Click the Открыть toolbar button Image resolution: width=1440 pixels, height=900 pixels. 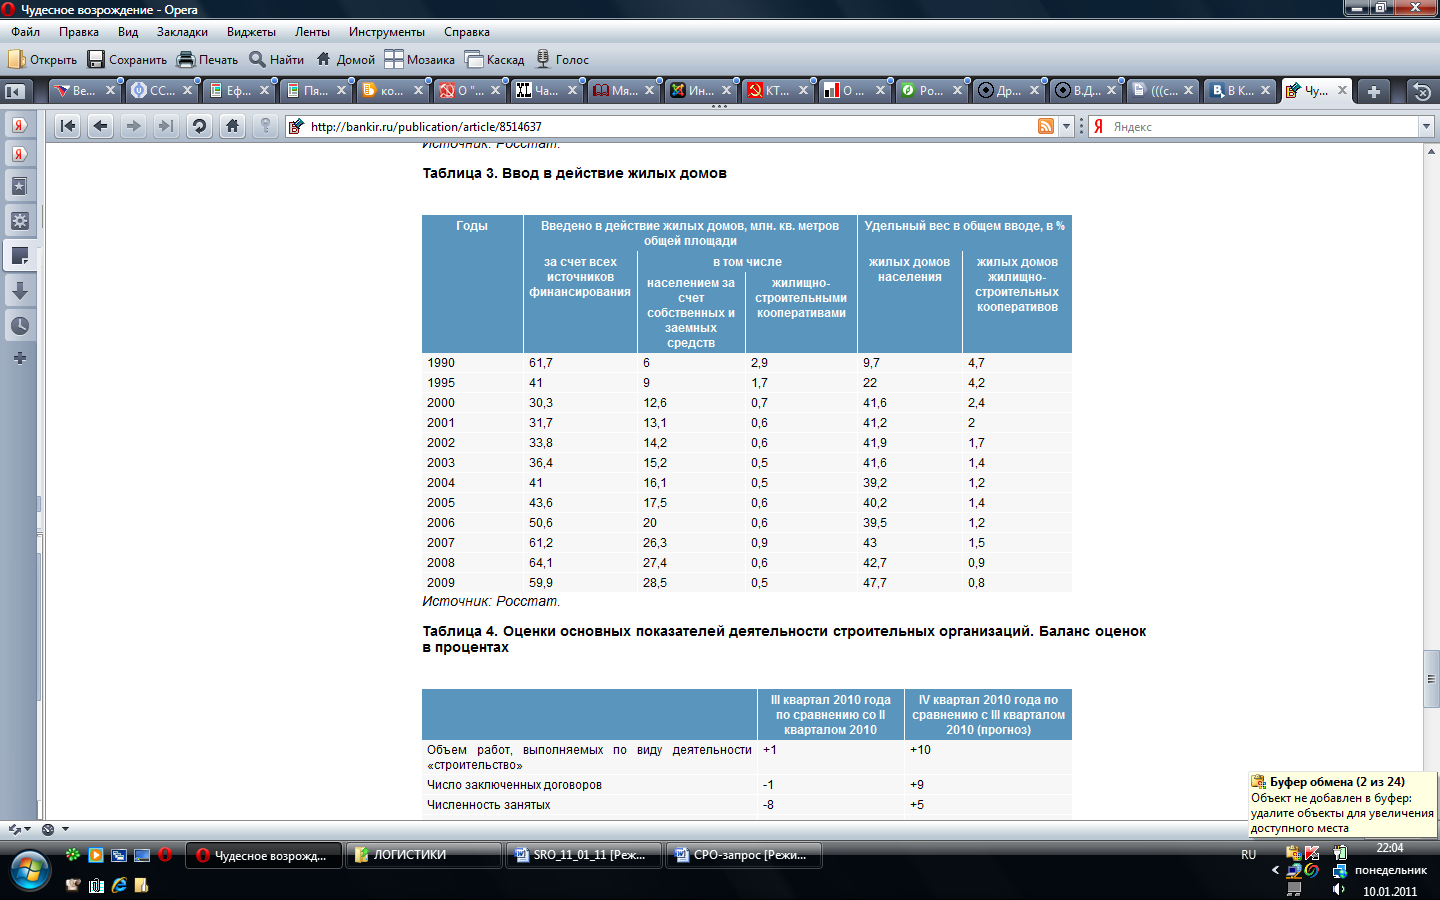pyautogui.click(x=42, y=60)
